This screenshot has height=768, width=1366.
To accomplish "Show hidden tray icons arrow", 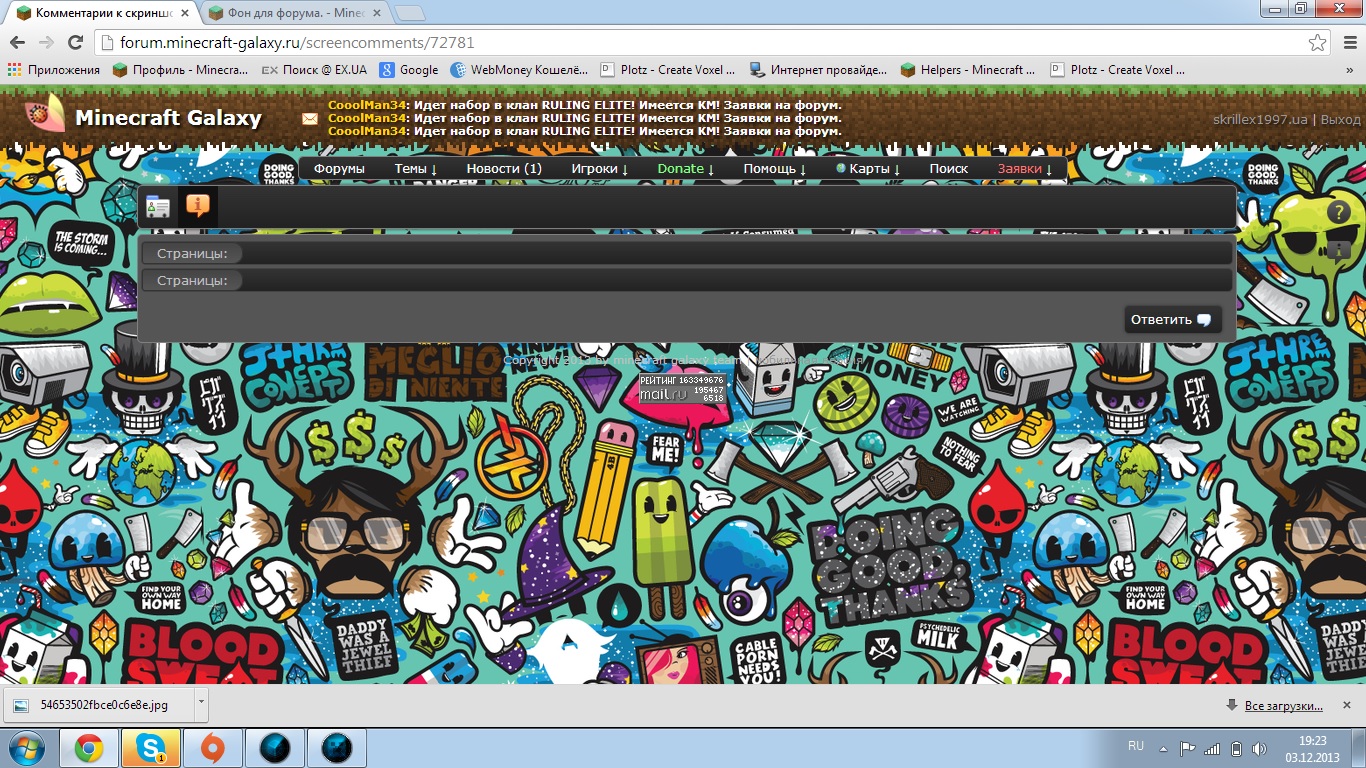I will [1164, 748].
